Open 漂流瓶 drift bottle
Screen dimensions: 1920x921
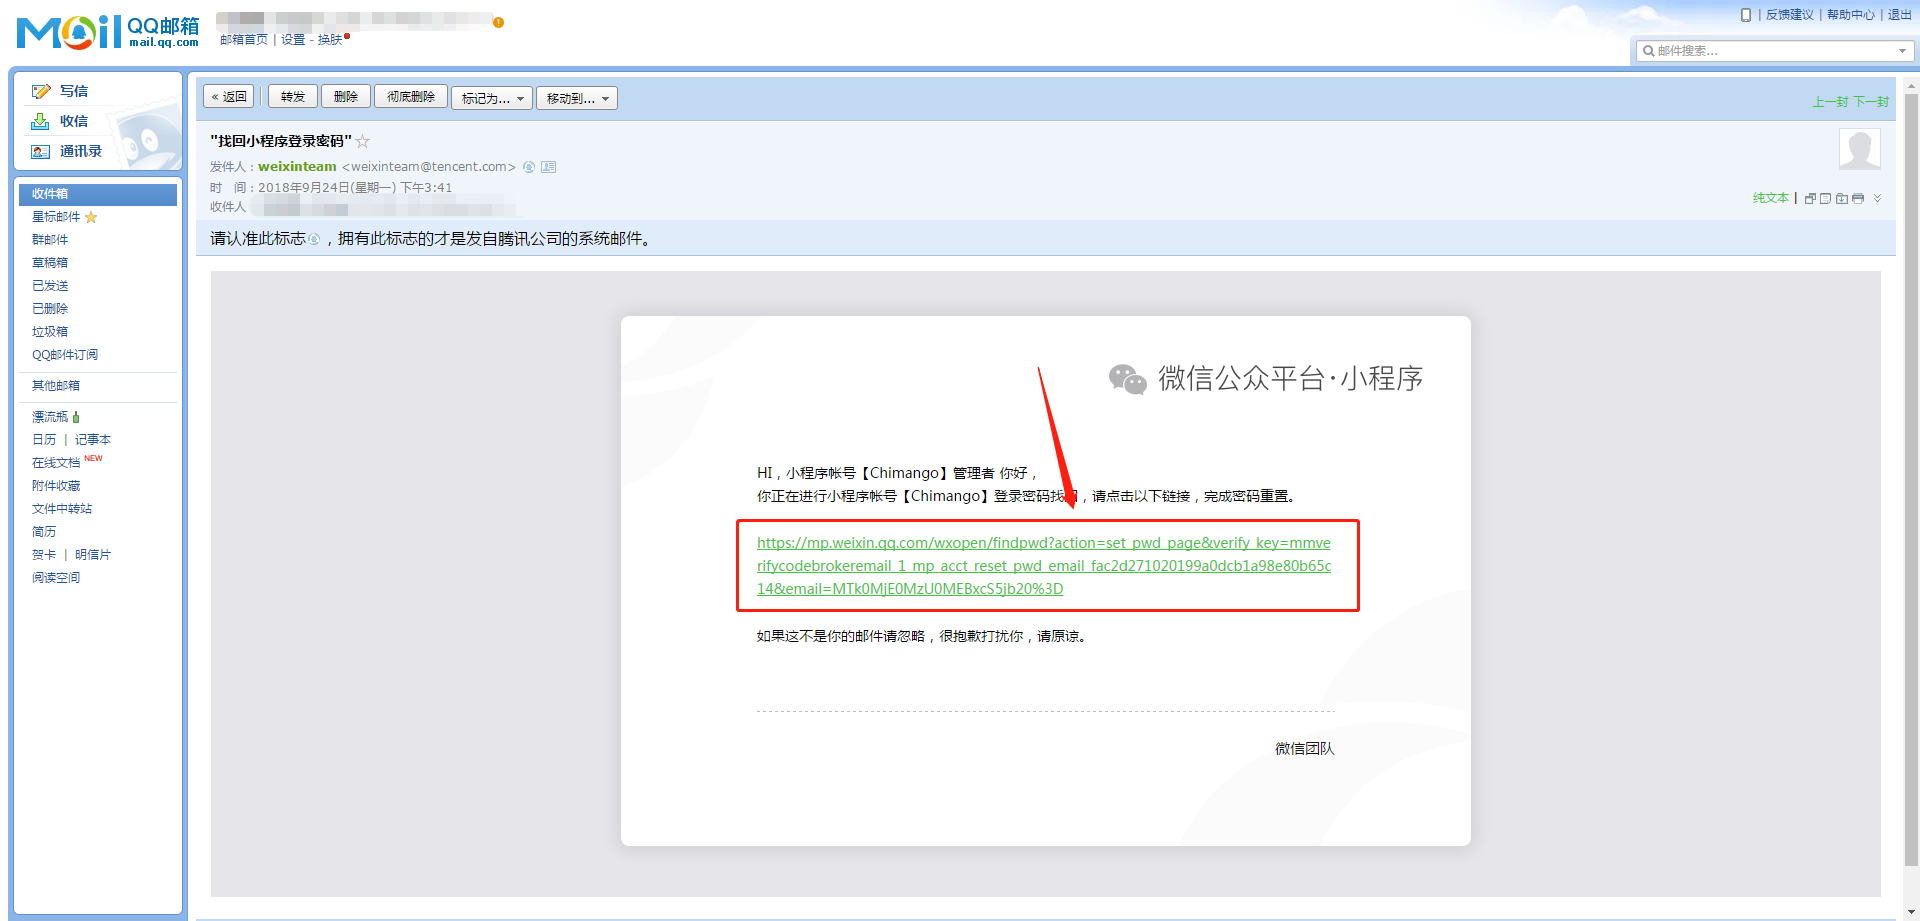click(50, 417)
